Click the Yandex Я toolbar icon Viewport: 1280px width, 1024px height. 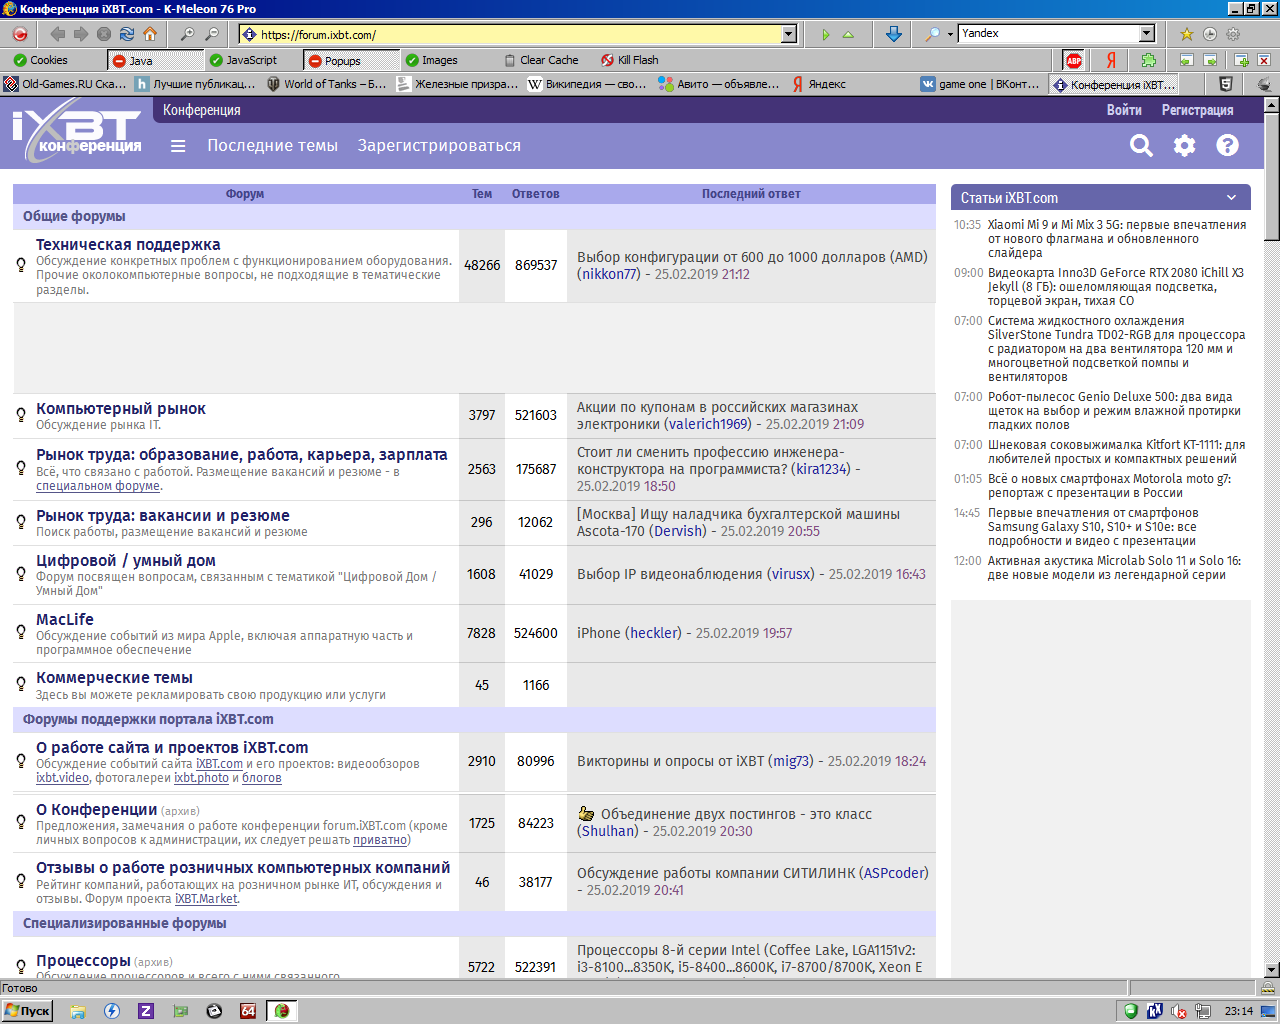coord(1110,60)
